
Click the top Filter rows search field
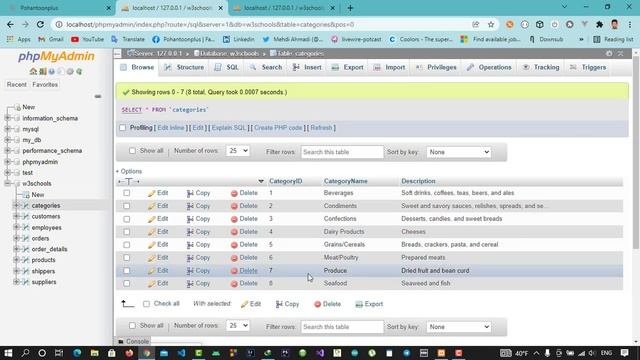pyautogui.click(x=342, y=152)
